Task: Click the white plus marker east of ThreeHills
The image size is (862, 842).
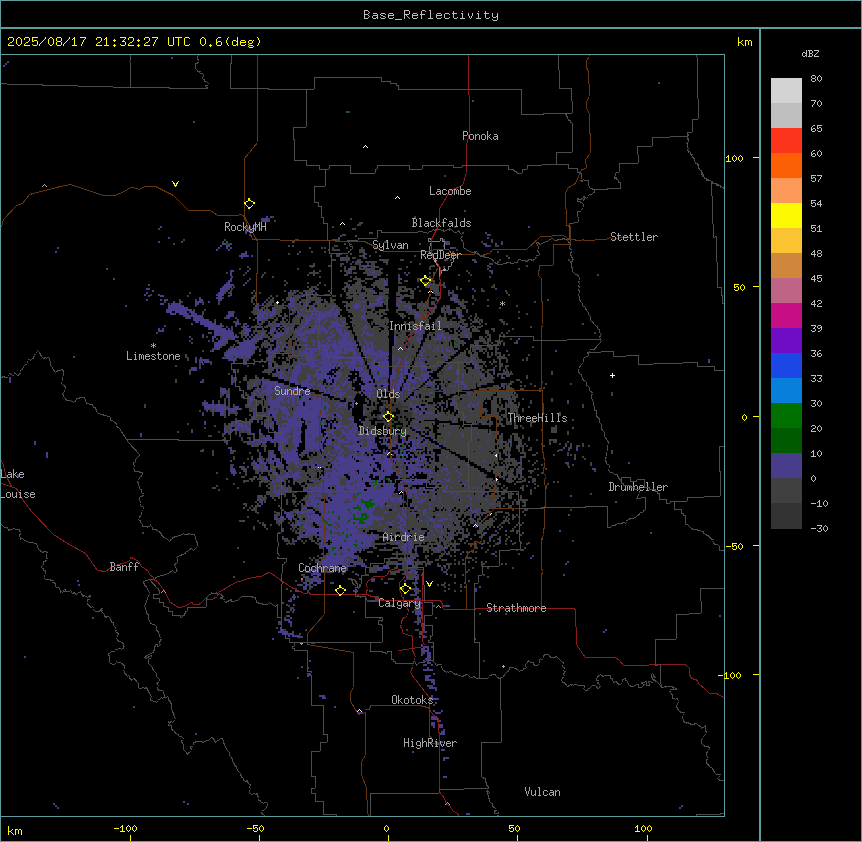Action: coord(612,375)
